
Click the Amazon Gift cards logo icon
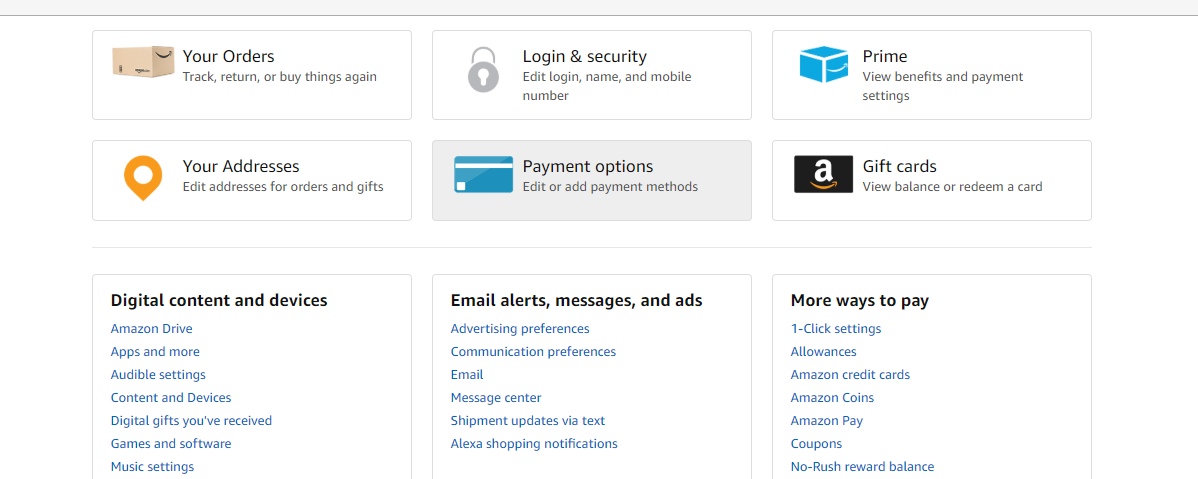tap(823, 174)
